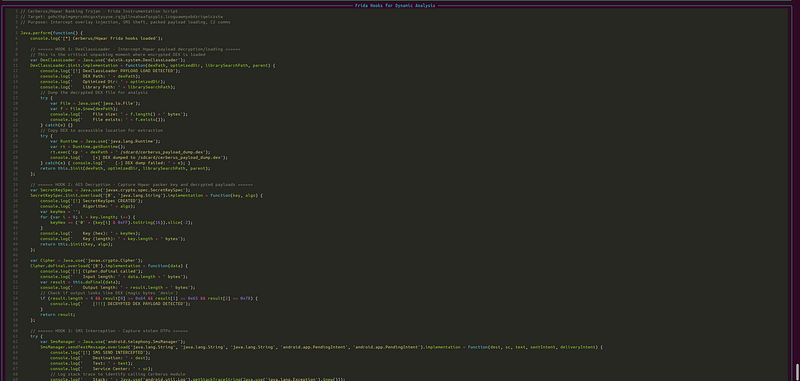800x381 pixels.
Task: Click the 'Optimized Dir:' console.log line
Action: pos(102,82)
